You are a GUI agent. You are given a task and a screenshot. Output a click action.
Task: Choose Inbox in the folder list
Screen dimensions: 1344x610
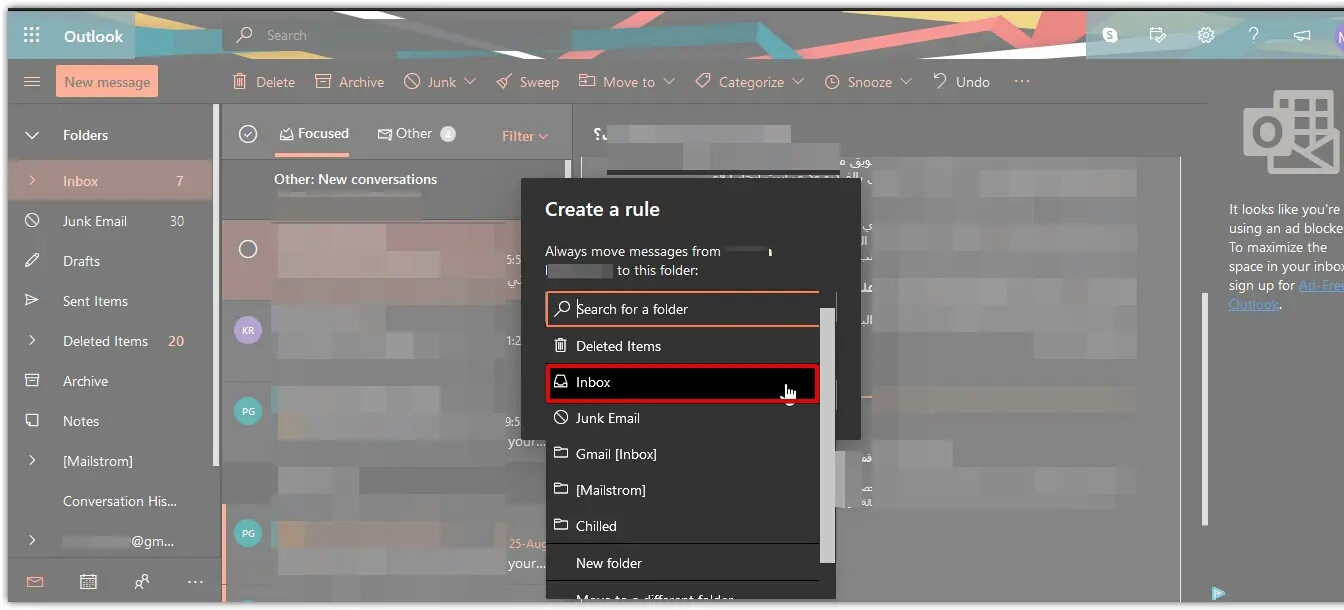point(682,383)
